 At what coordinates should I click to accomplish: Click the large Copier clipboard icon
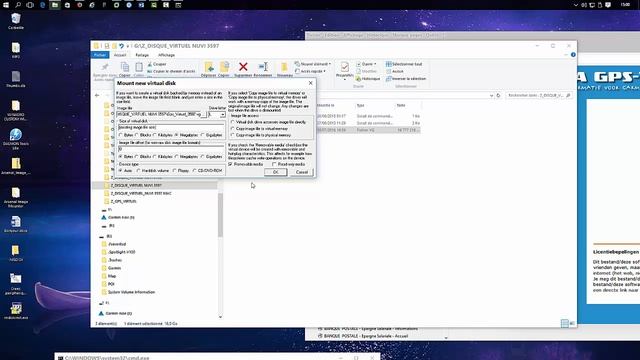click(124, 67)
